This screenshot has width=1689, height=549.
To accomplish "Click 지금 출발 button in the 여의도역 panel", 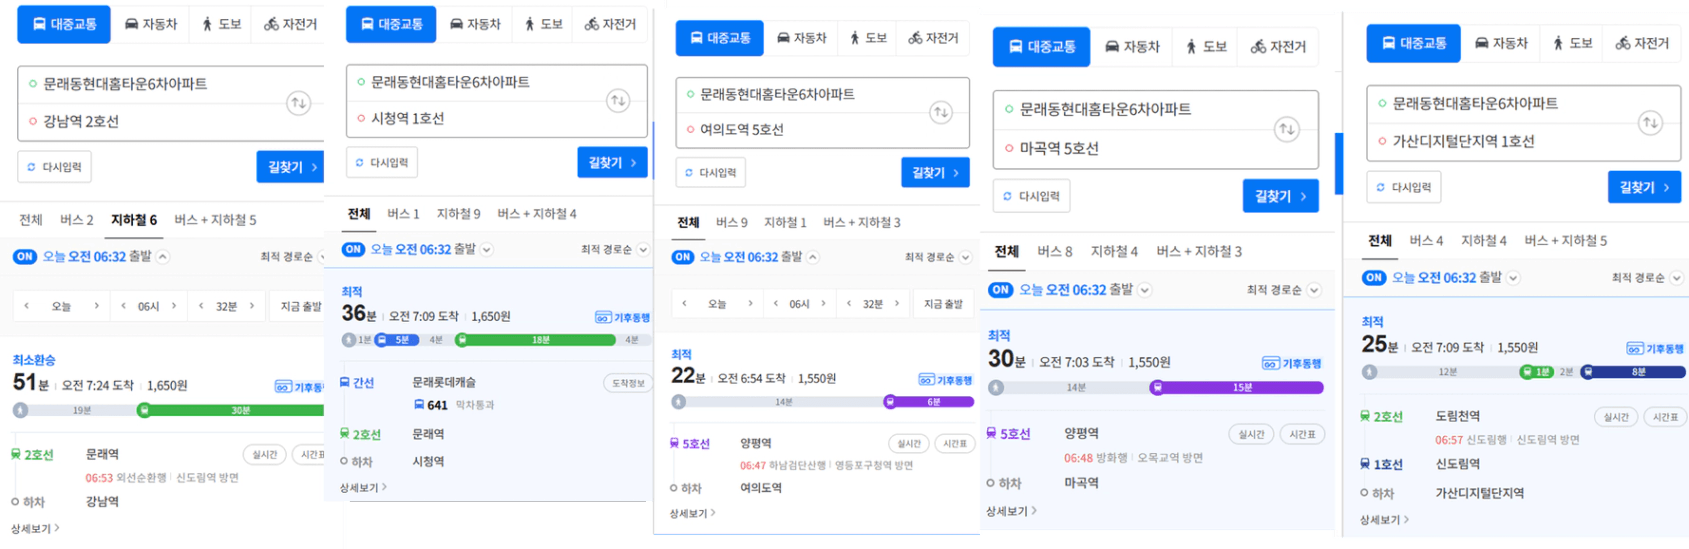I will pyautogui.click(x=943, y=304).
